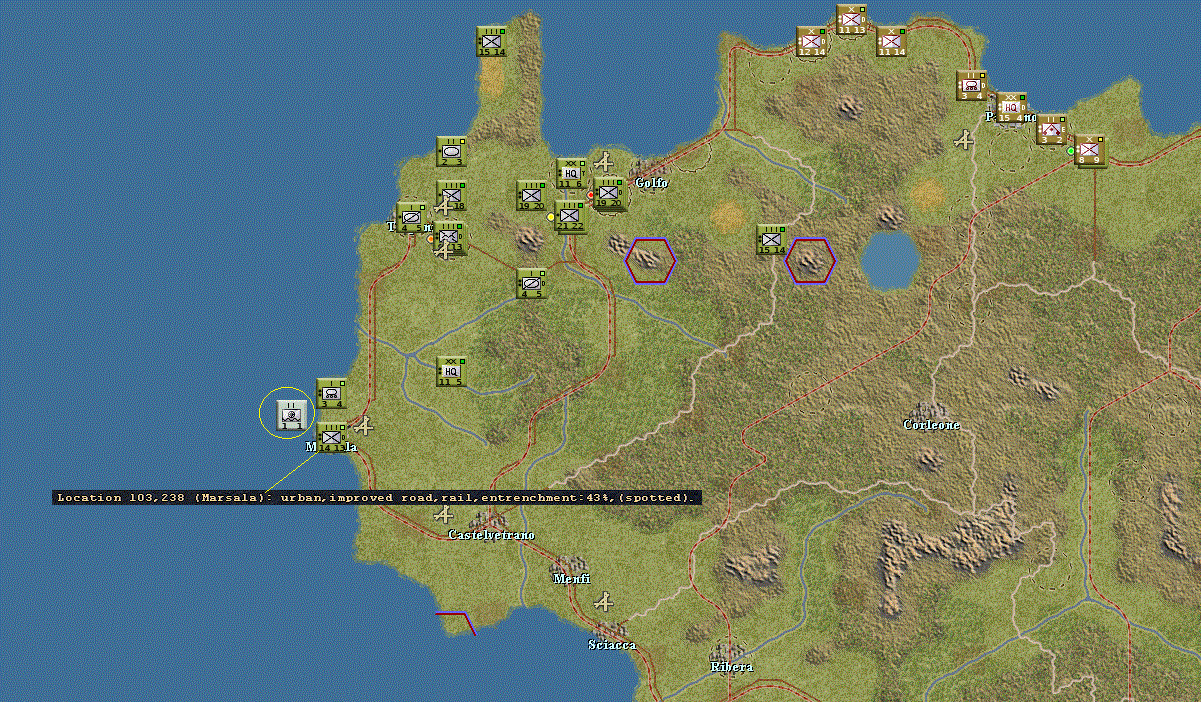Select the tan 11-13 infantry brigade
The height and width of the screenshot is (702, 1201).
(x=852, y=20)
